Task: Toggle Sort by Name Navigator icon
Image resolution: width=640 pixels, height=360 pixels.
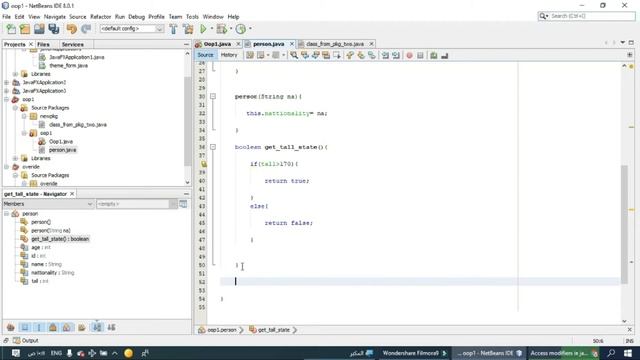Action: [x=97, y=327]
